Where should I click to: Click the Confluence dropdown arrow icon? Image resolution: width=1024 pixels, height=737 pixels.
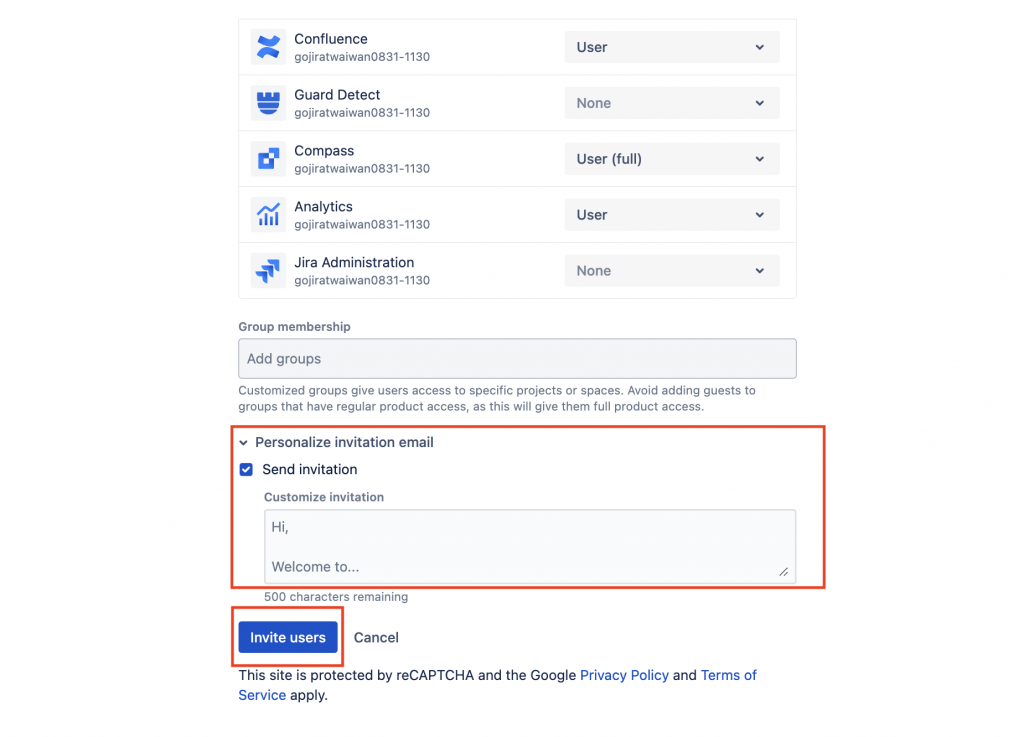pos(759,47)
